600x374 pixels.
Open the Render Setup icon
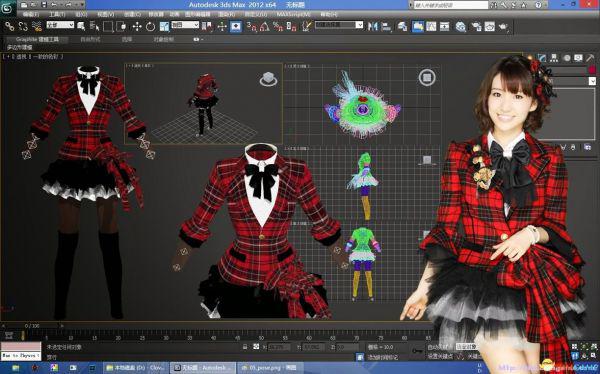click(476, 26)
